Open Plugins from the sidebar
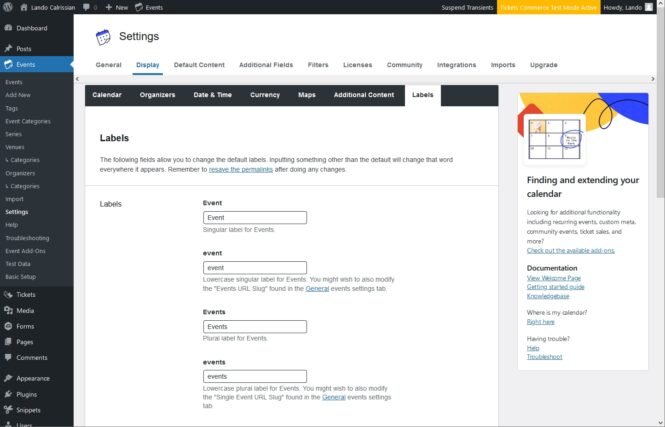665x427 pixels. coord(28,394)
